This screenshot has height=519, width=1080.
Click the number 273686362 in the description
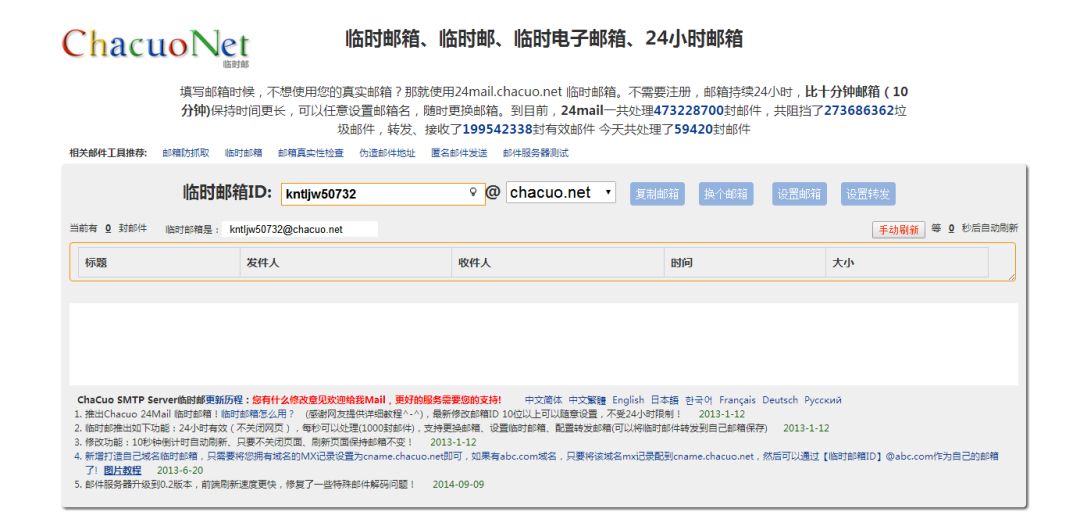pos(859,110)
